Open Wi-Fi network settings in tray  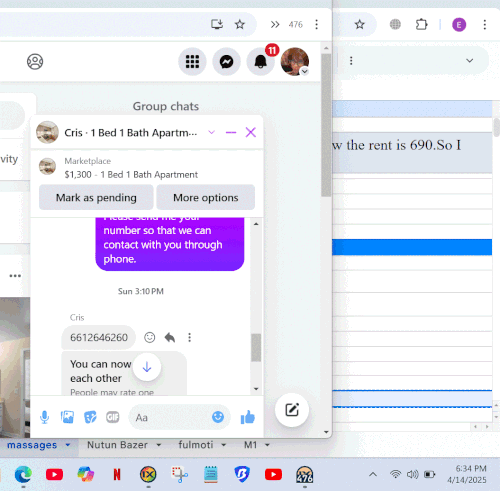click(395, 474)
